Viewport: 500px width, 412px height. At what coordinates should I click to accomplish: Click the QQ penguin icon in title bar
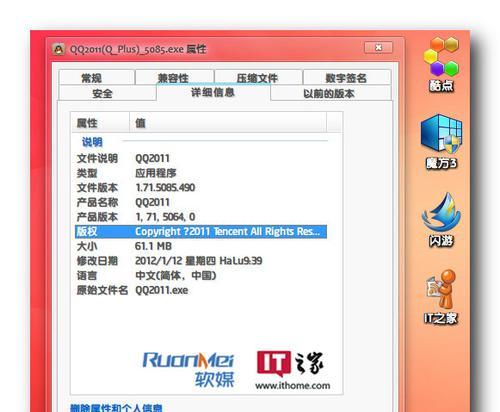pyautogui.click(x=59, y=49)
